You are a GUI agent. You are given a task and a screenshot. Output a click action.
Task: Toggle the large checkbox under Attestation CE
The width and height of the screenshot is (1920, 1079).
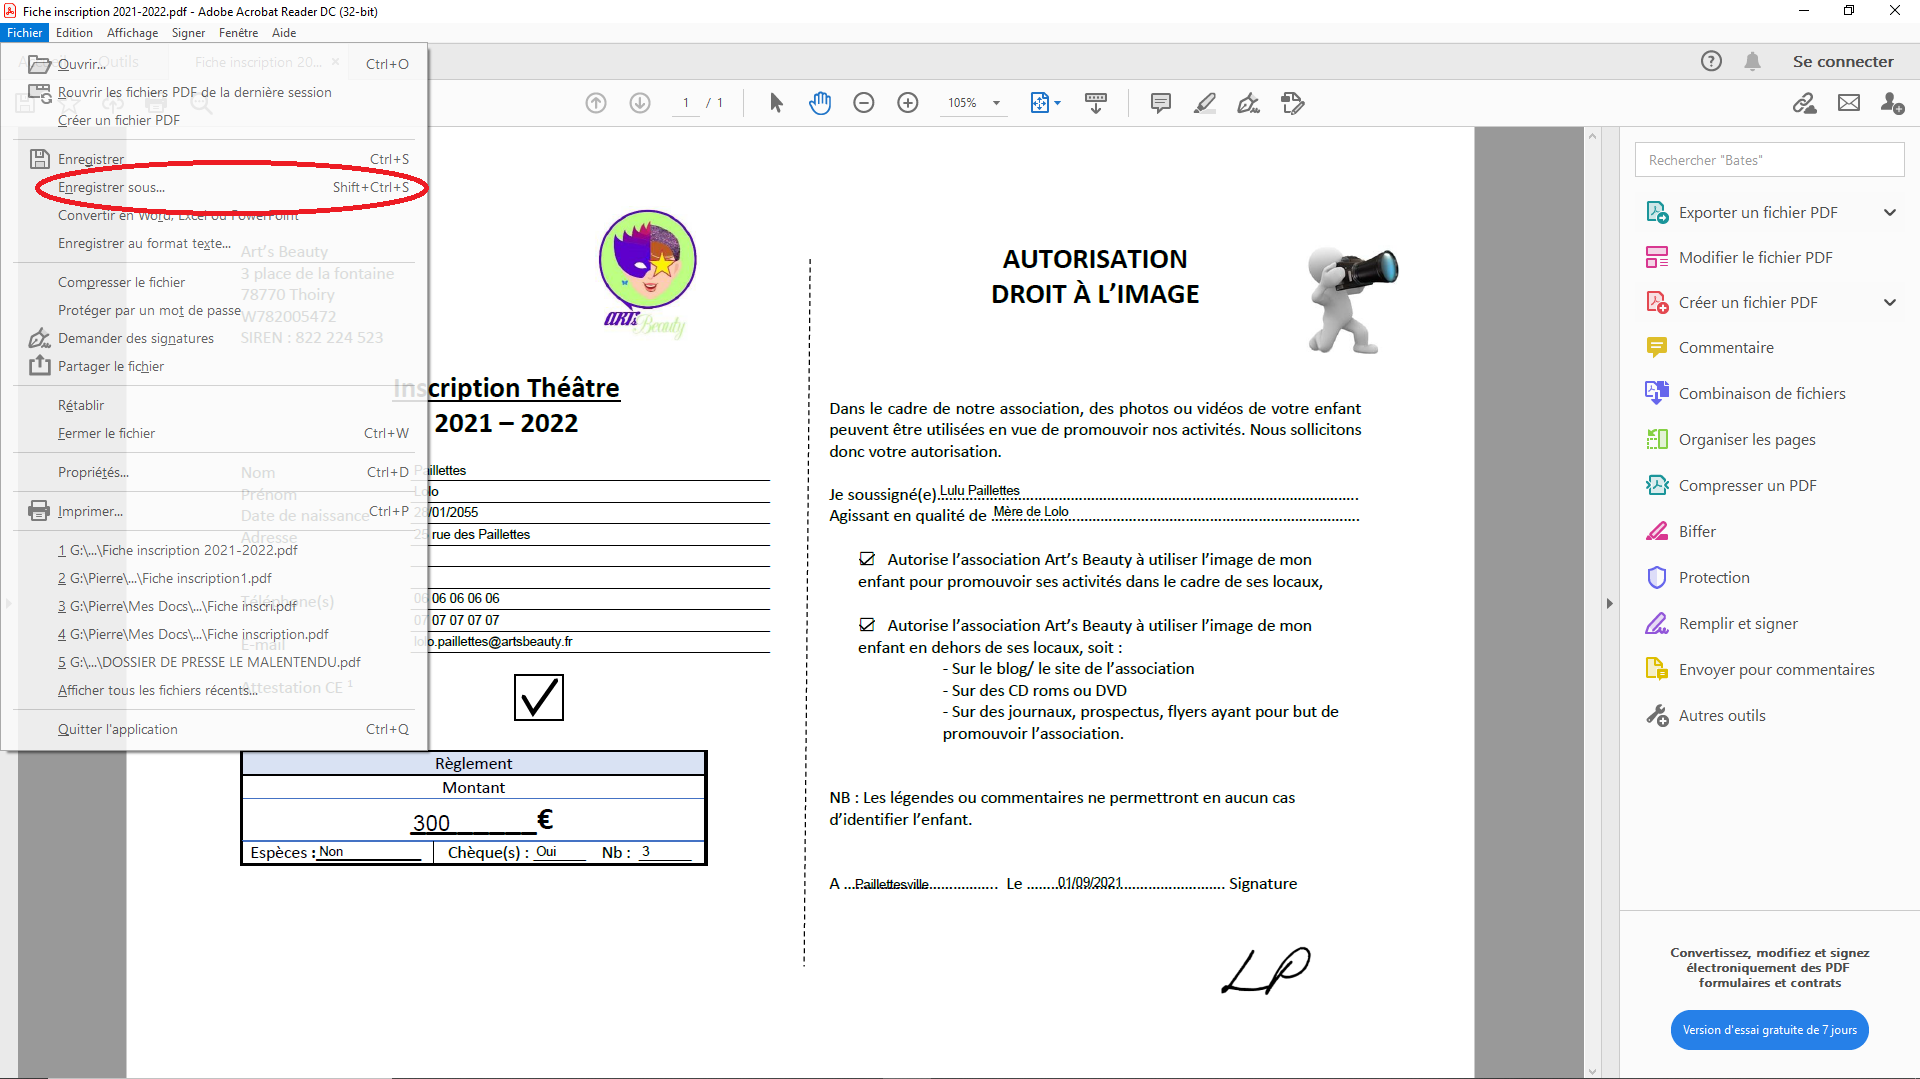(539, 697)
